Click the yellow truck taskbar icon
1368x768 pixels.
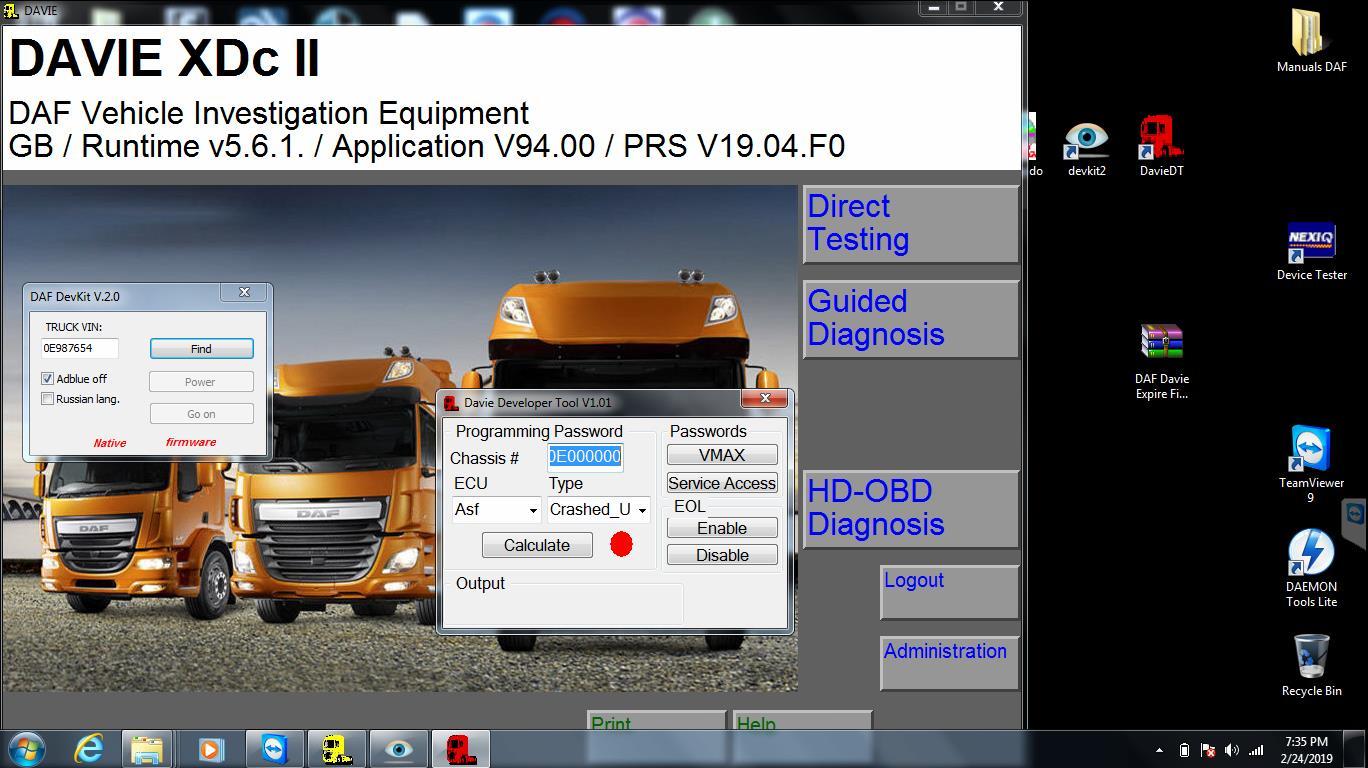tap(336, 749)
